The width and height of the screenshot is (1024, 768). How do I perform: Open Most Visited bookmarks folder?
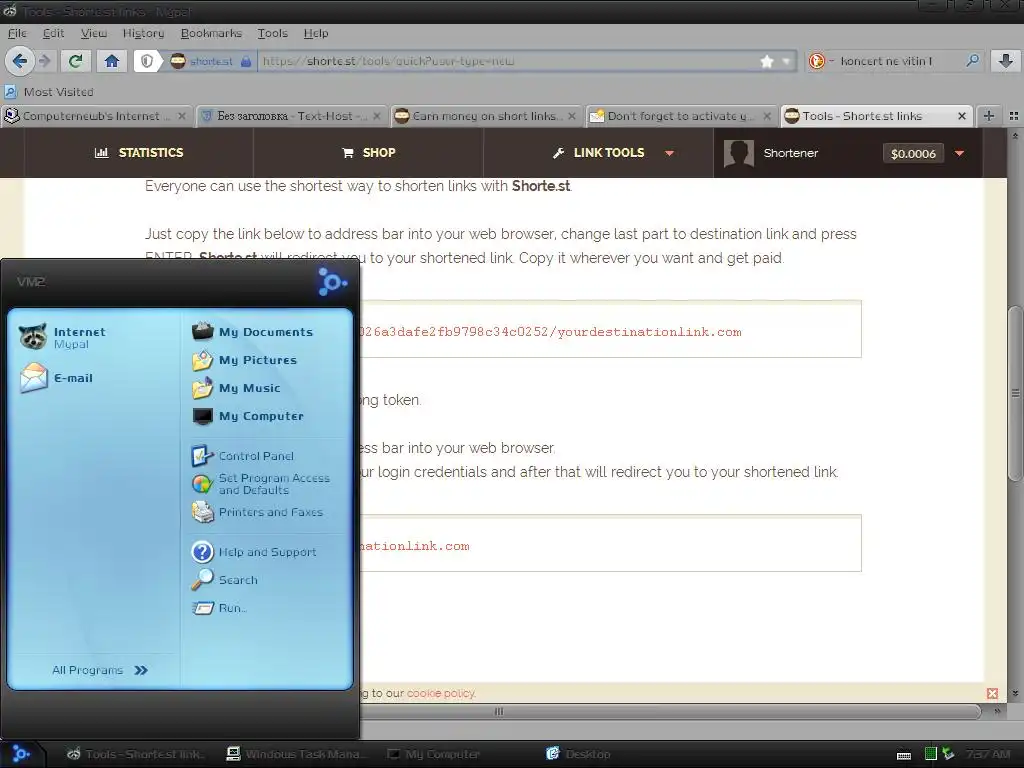click(50, 92)
